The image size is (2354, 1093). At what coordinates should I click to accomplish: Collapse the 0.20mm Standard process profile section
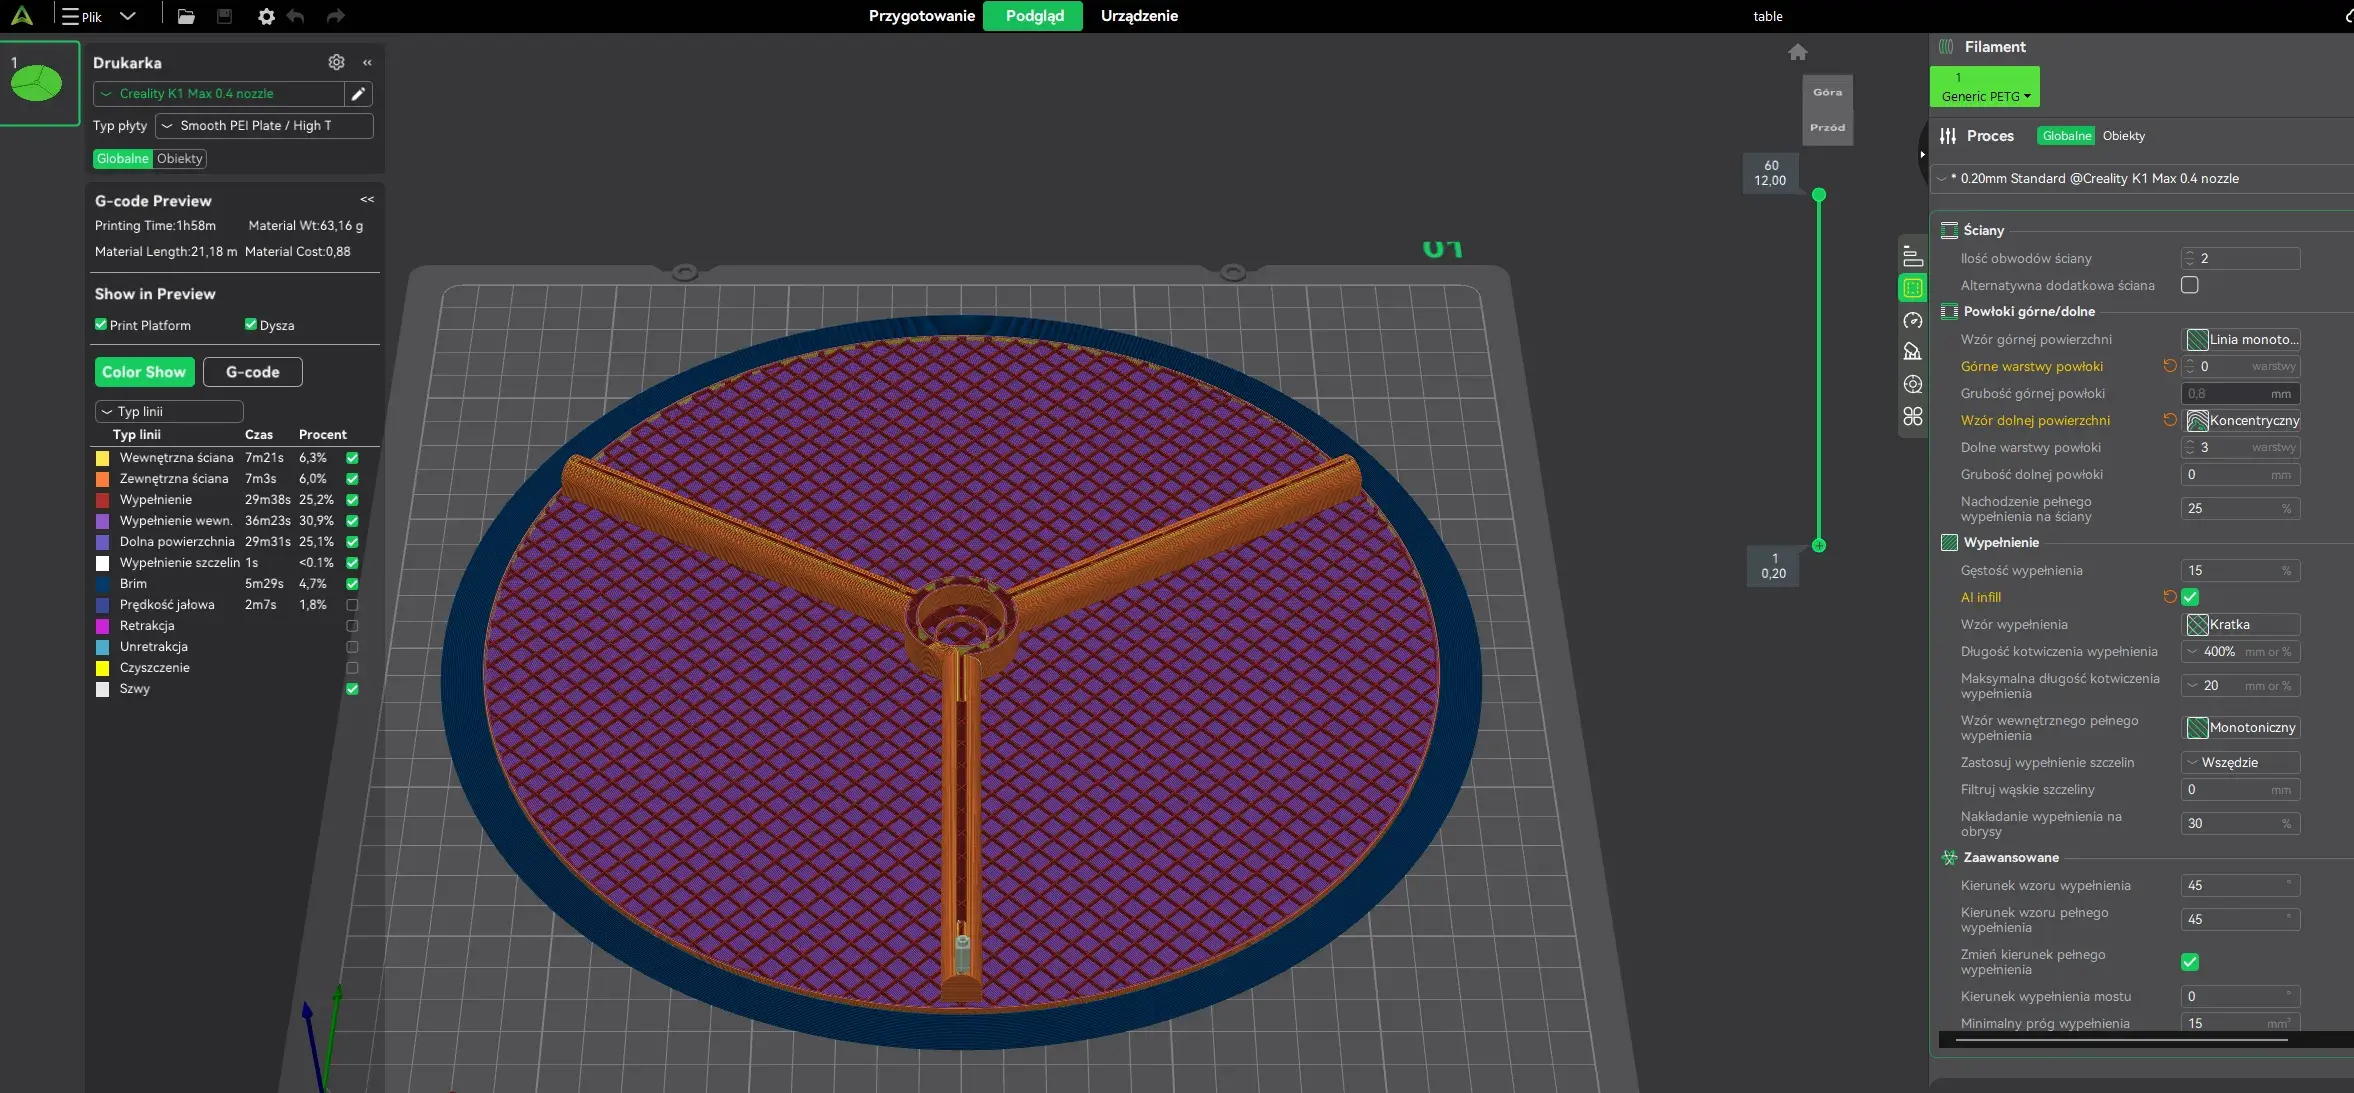(x=1941, y=178)
